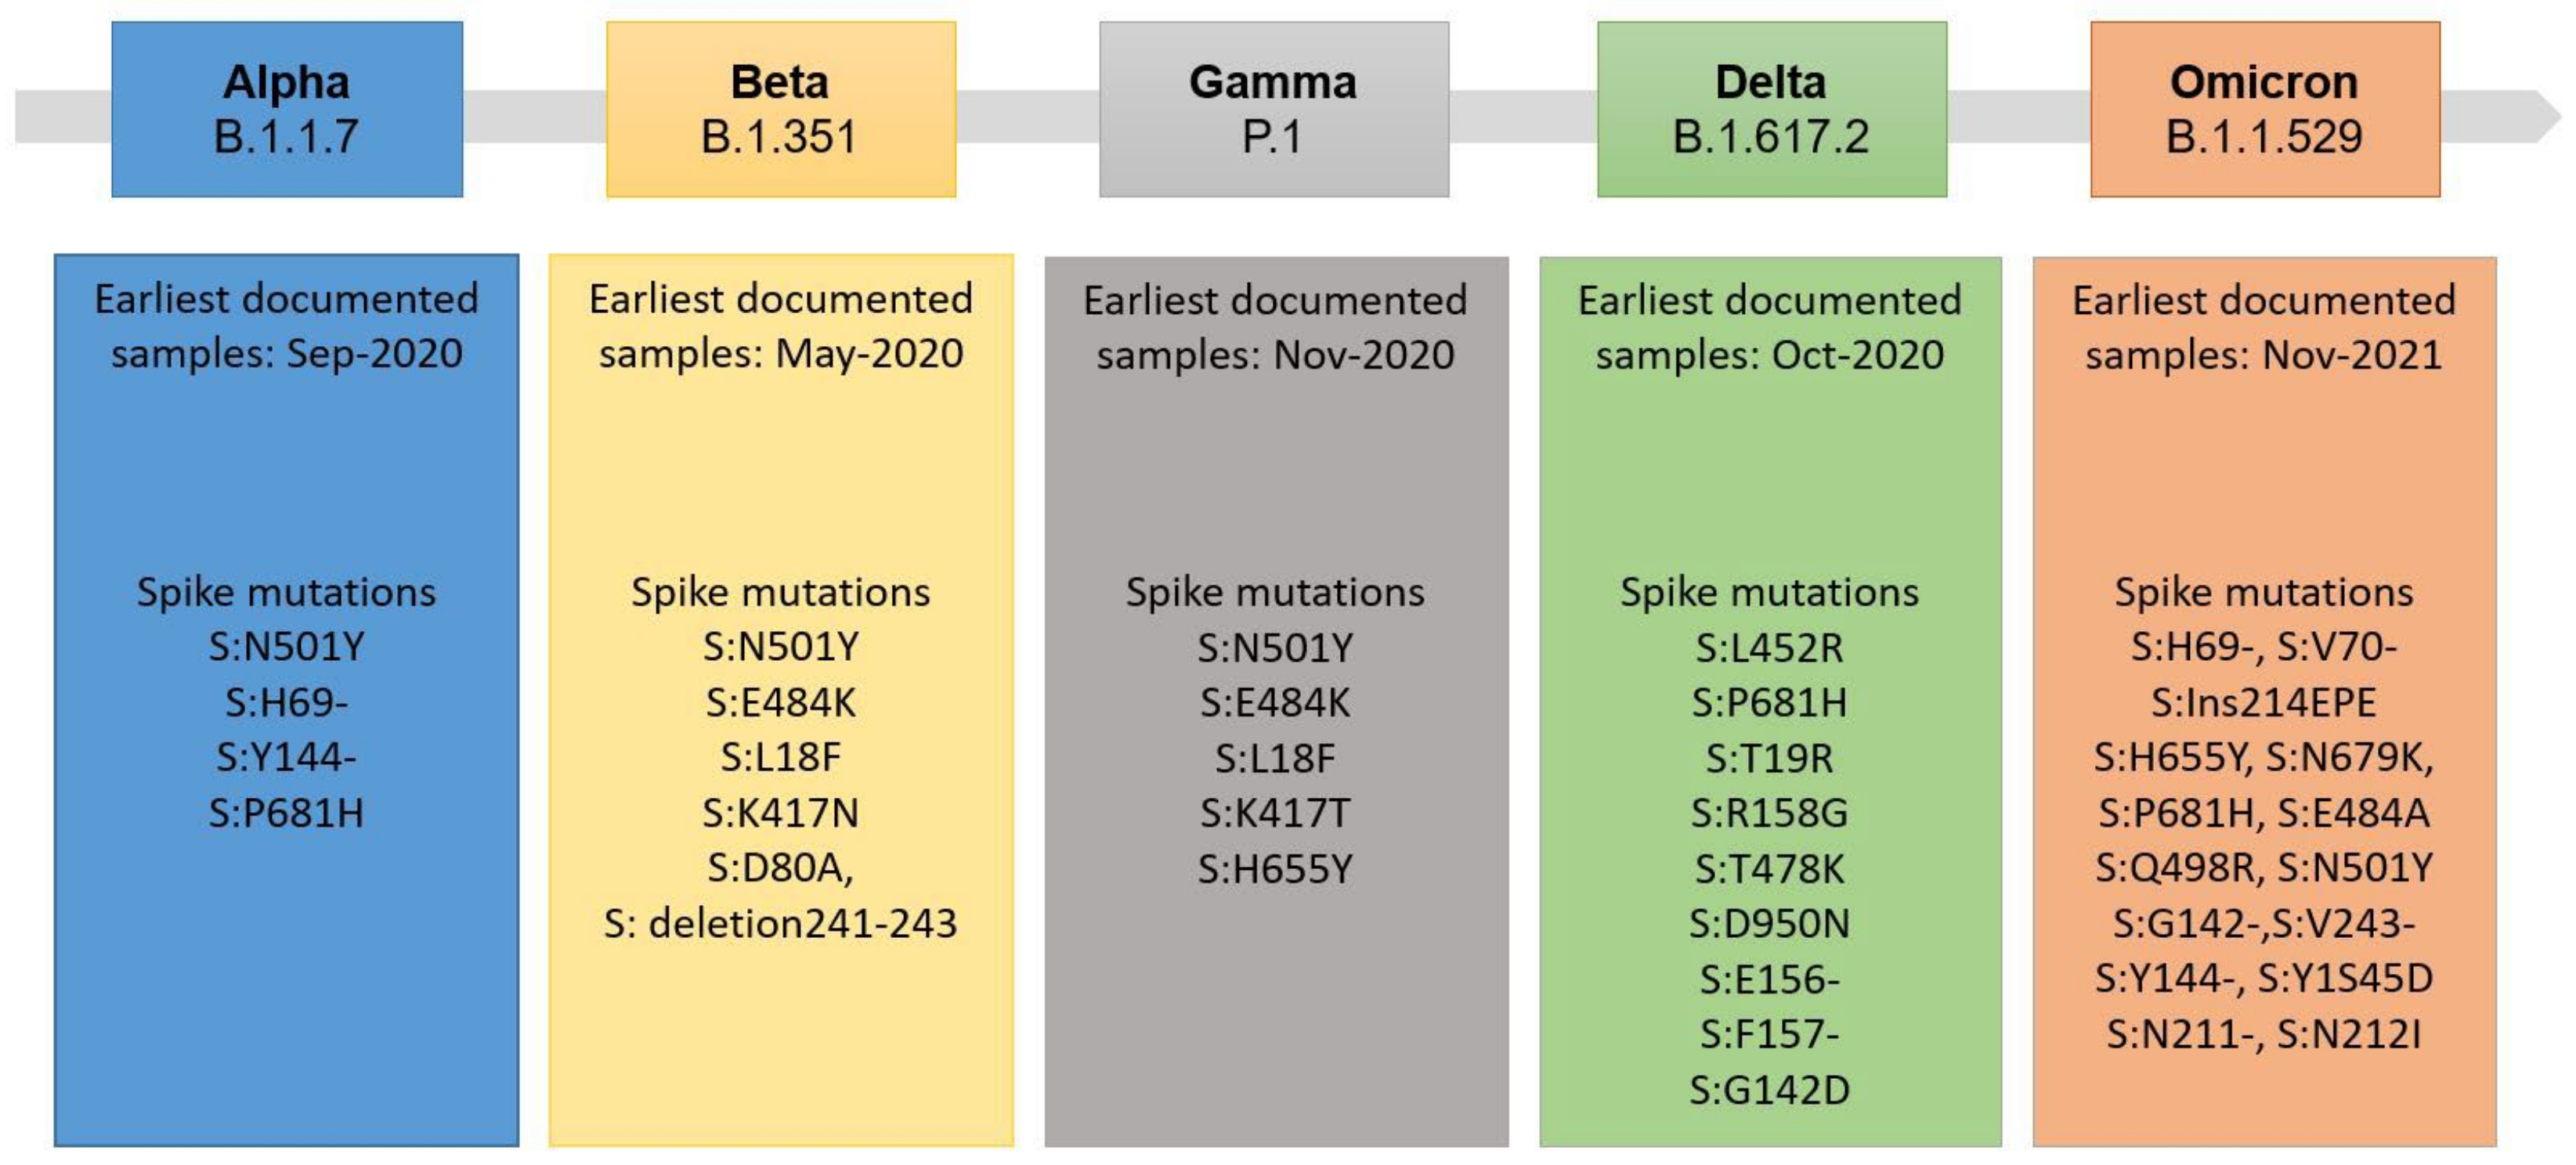Select the Delta B.1.617.2 header box
The height and width of the screenshot is (1165, 2576).
point(1771,109)
